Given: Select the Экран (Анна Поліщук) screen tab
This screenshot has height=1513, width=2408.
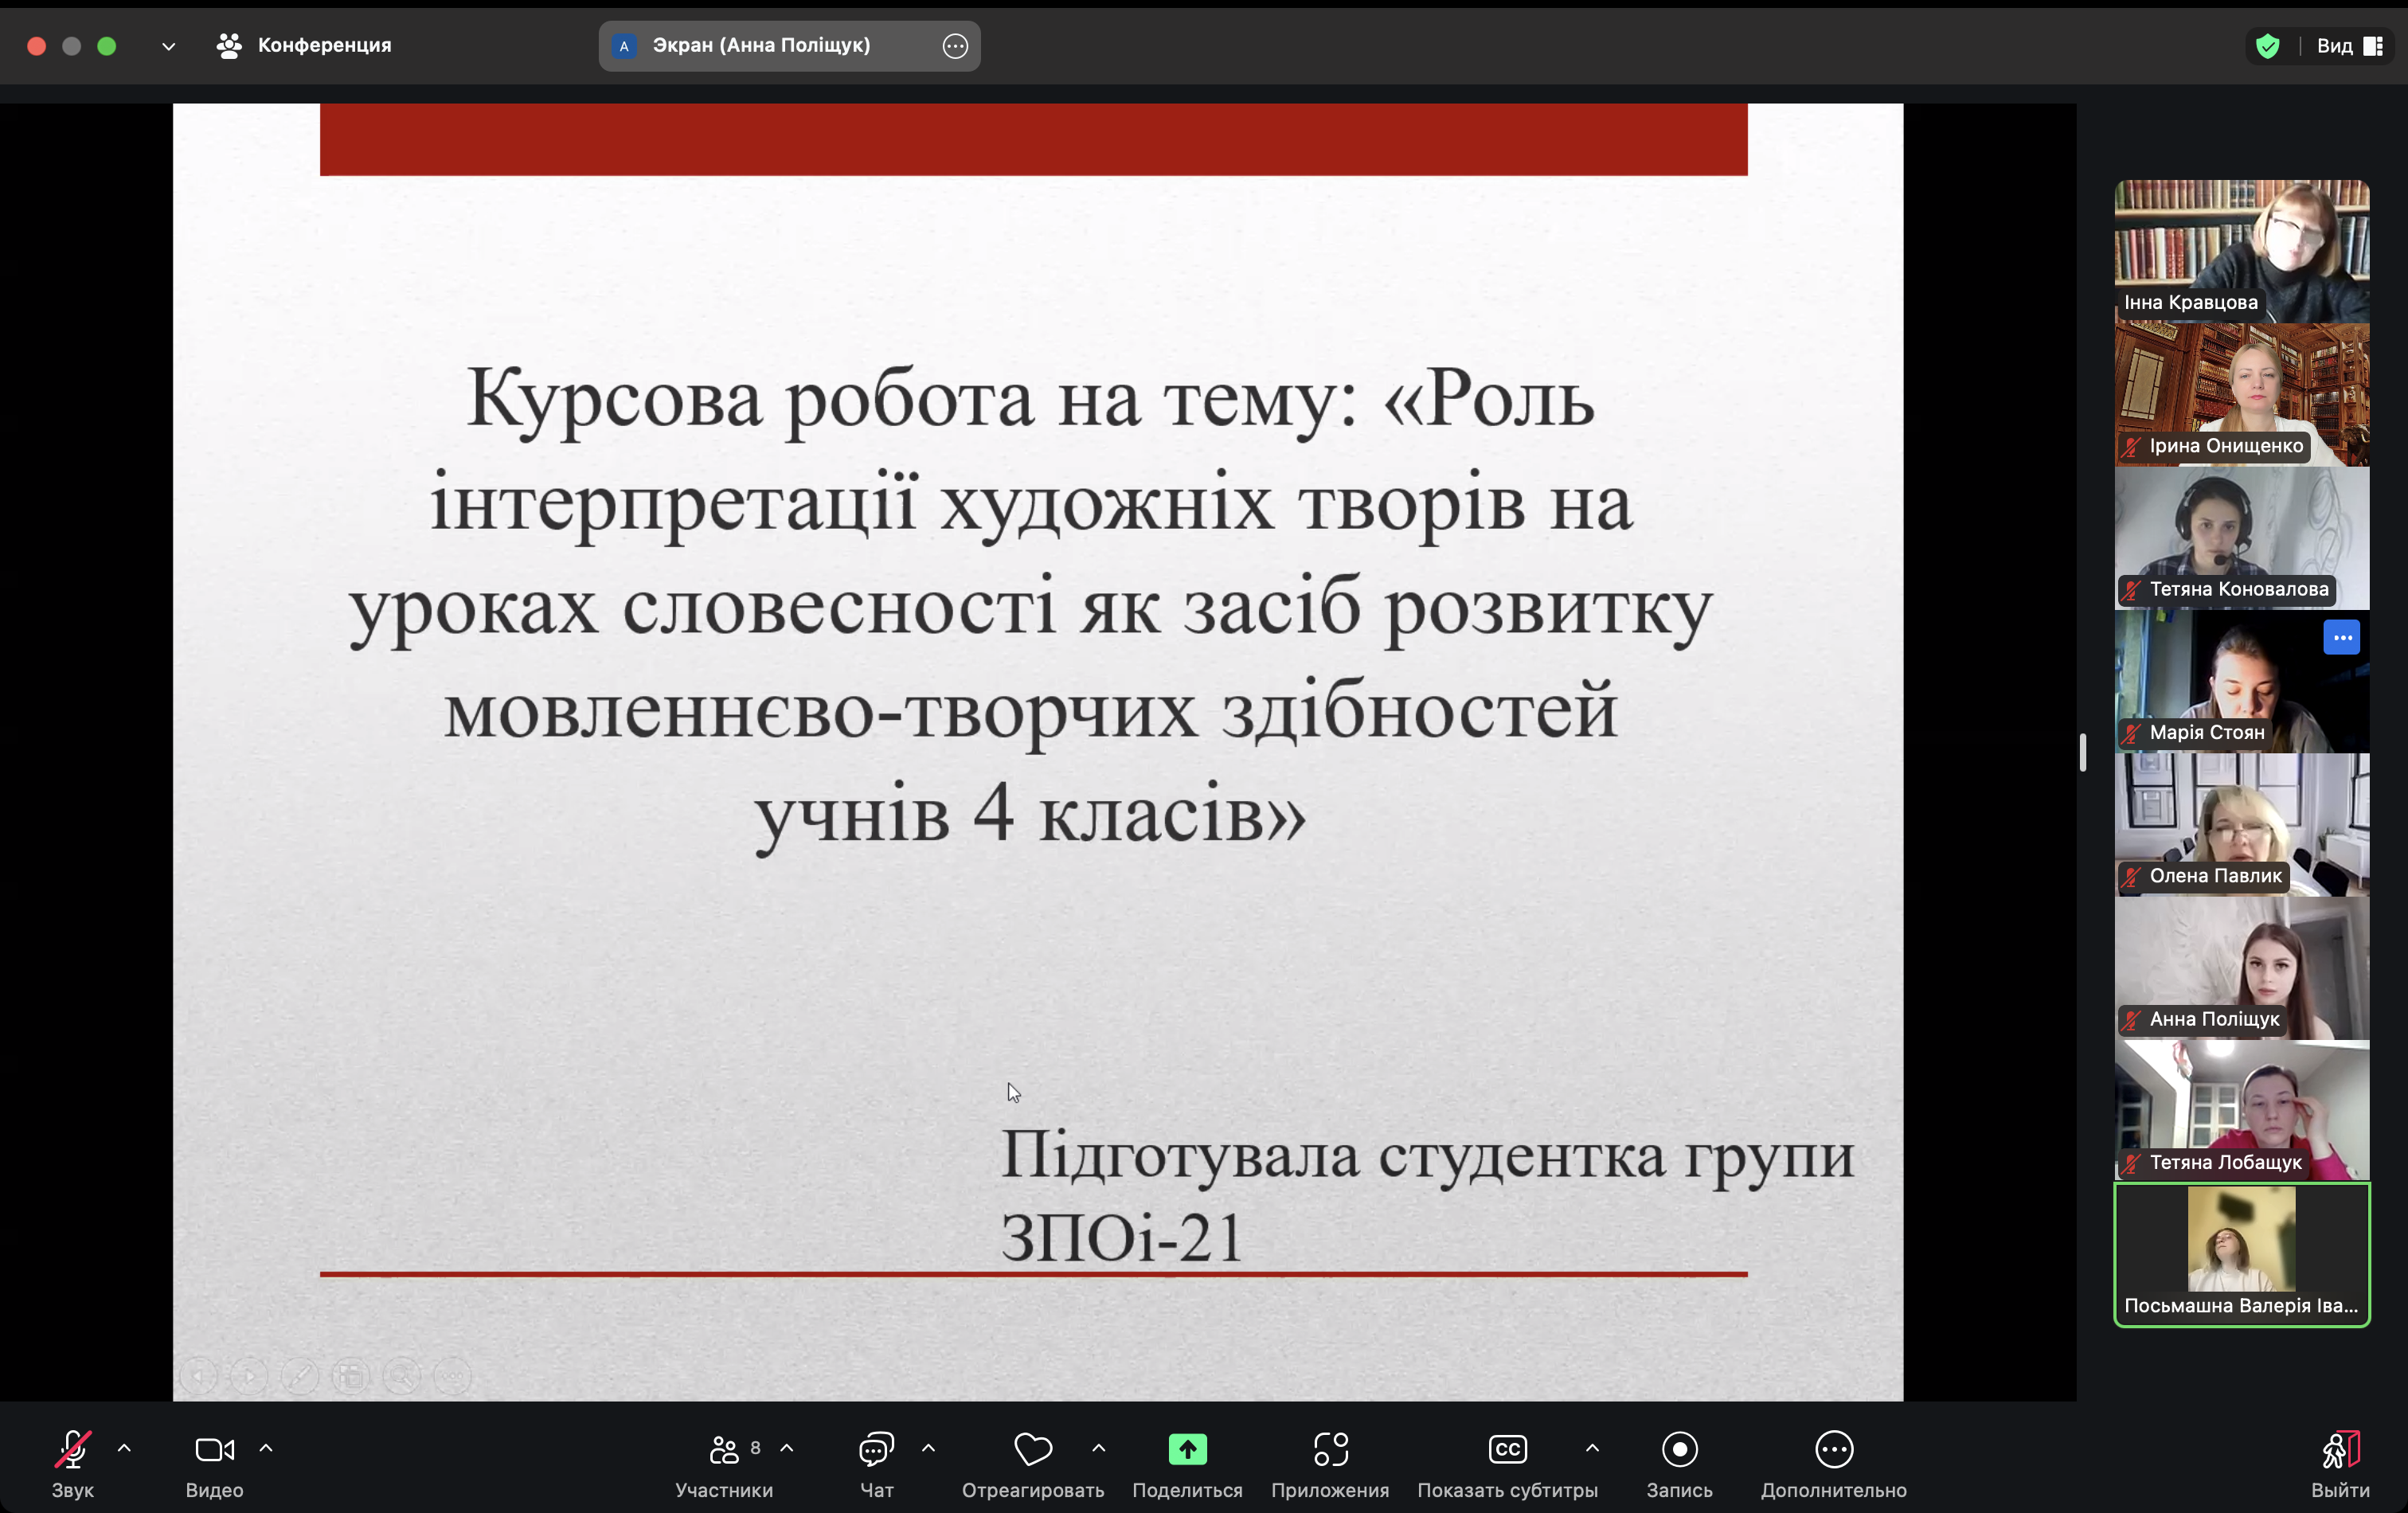Looking at the screenshot, I should click(x=760, y=46).
